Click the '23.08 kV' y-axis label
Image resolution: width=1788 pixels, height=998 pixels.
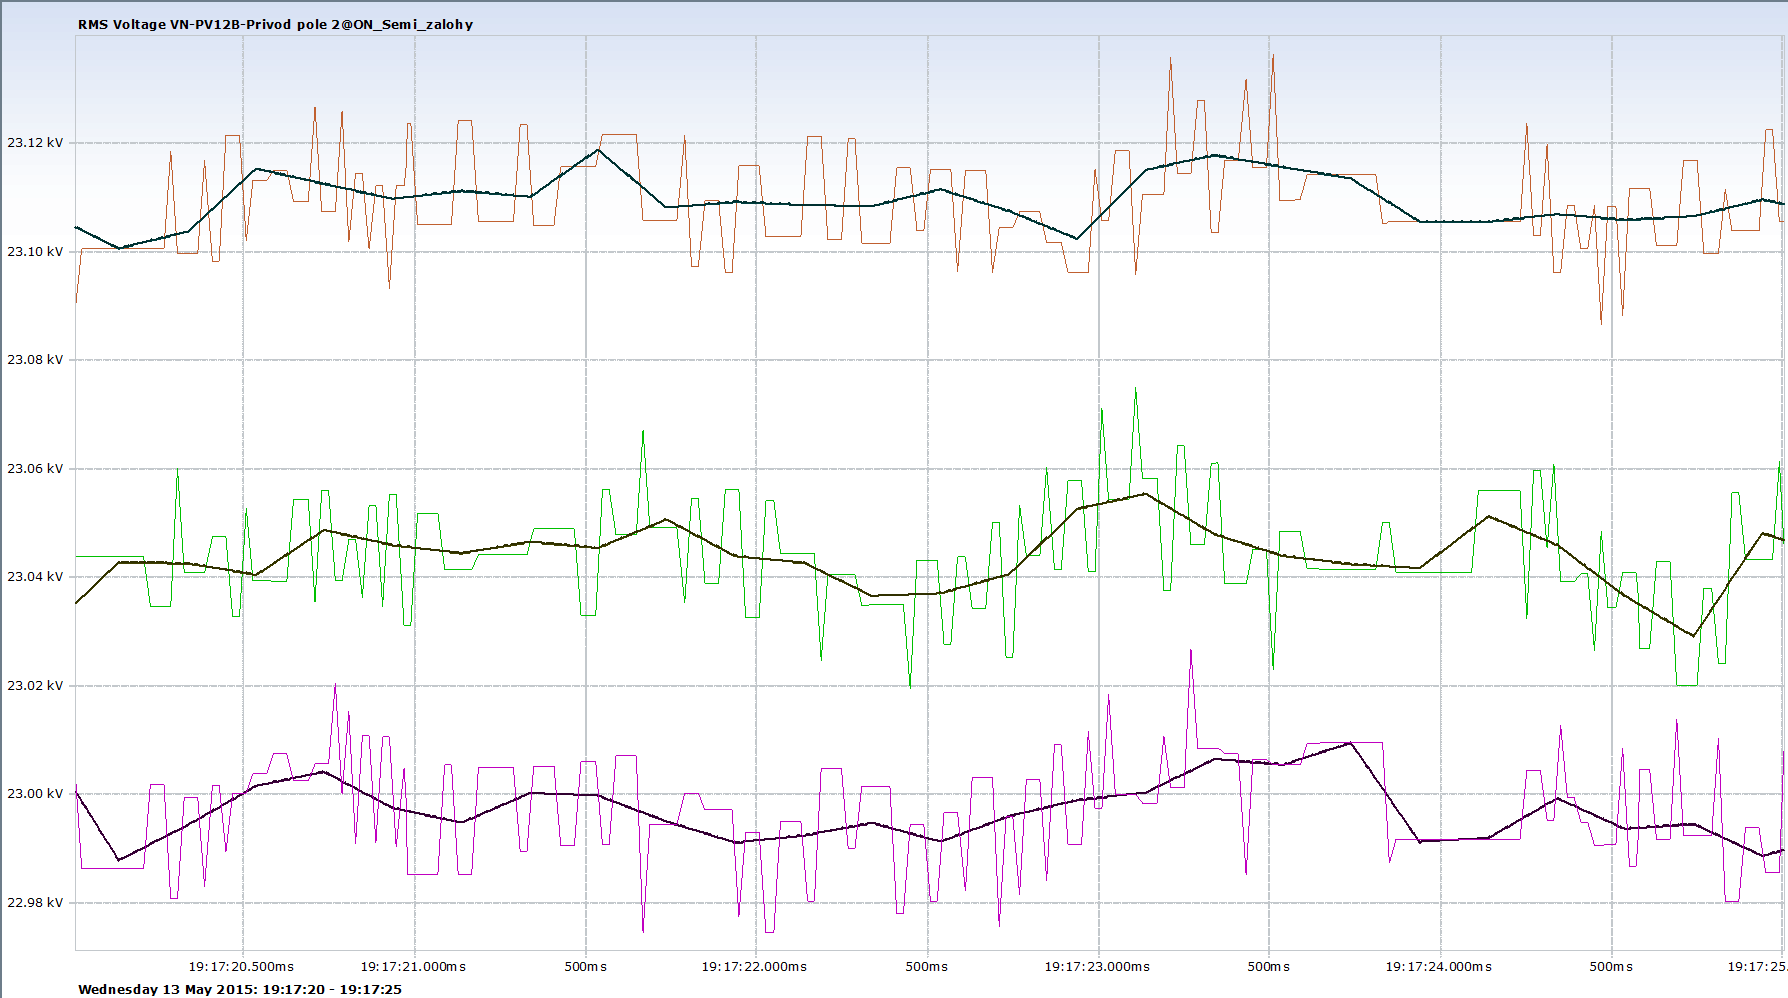[35, 360]
